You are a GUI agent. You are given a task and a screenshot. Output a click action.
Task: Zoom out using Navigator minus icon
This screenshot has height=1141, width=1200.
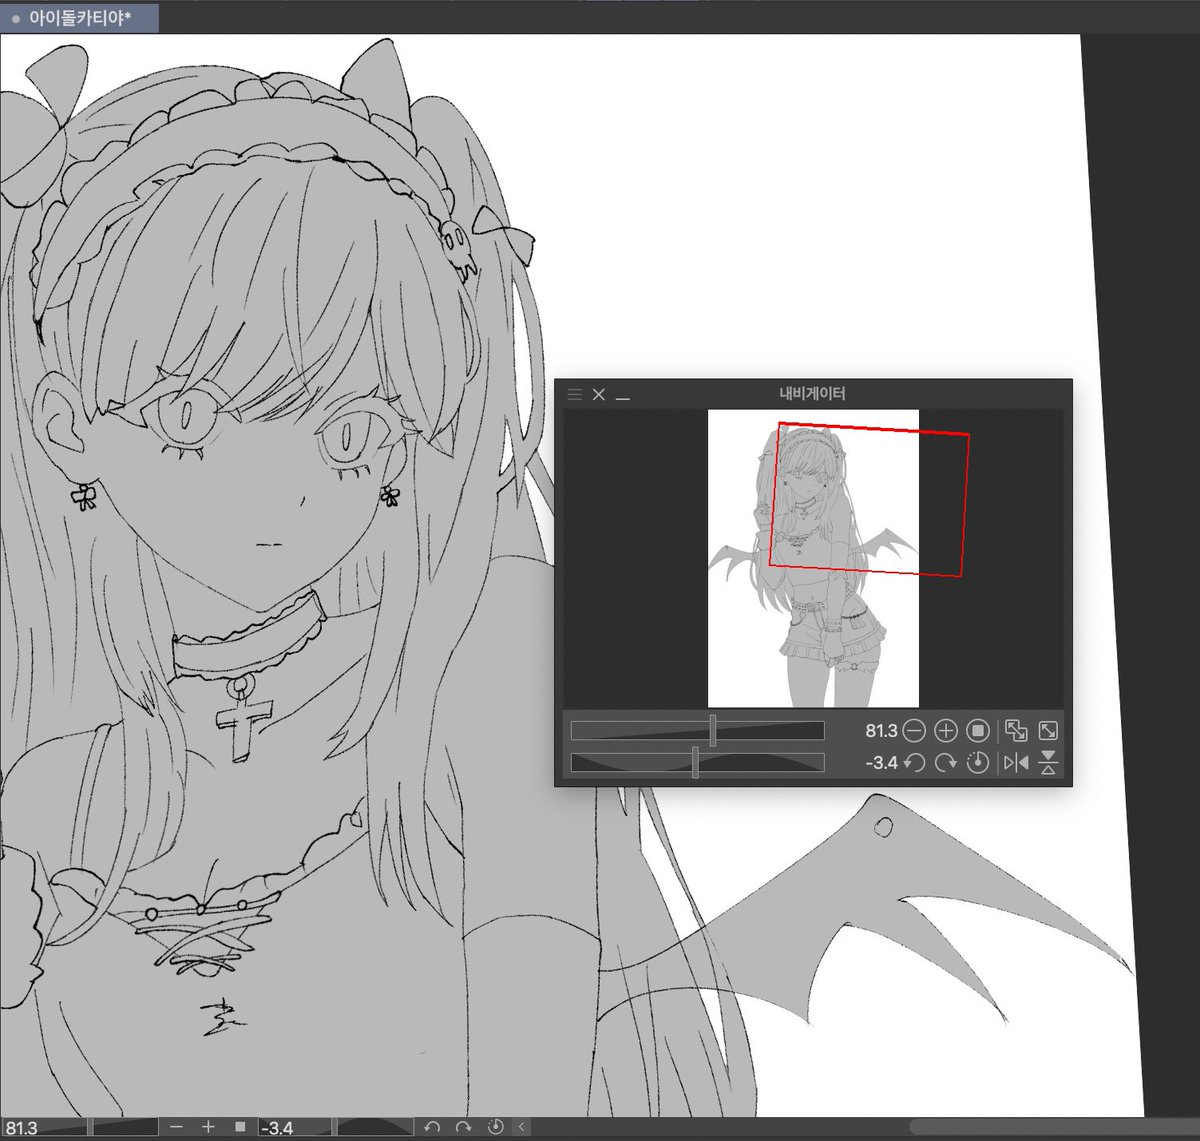tap(914, 731)
